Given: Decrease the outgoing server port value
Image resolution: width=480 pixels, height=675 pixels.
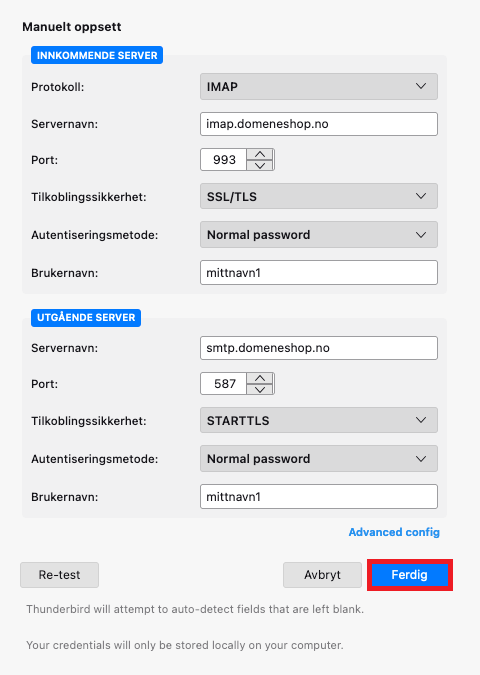Looking at the screenshot, I should point(260,389).
